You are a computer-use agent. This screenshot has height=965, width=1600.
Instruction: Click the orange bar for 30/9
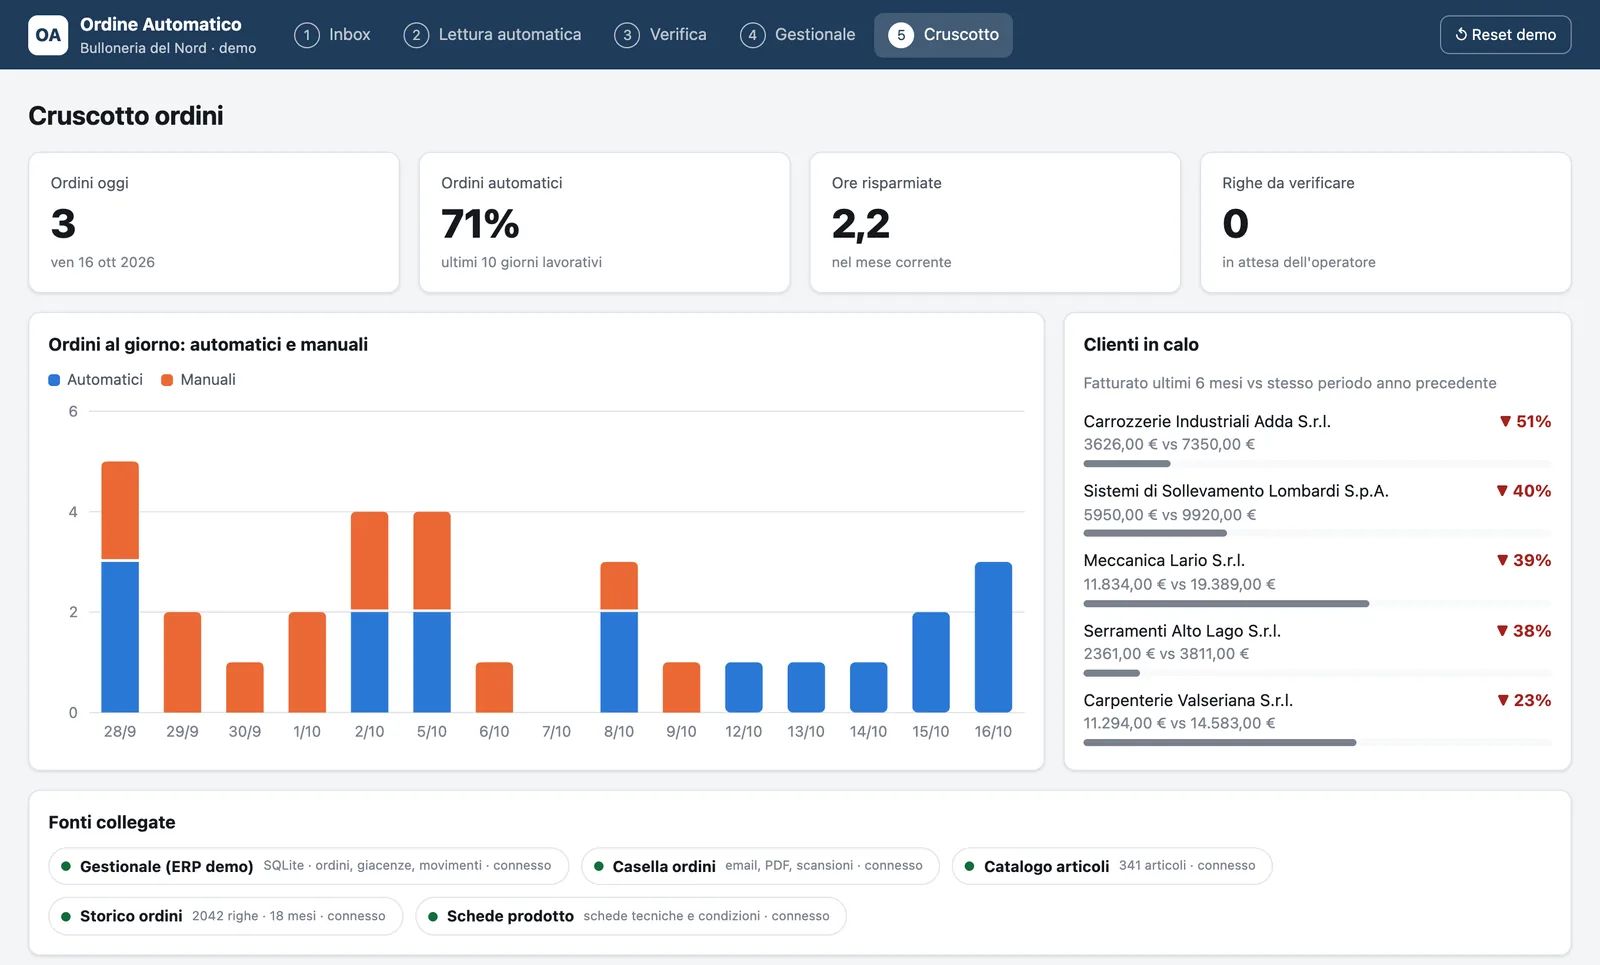(x=245, y=687)
